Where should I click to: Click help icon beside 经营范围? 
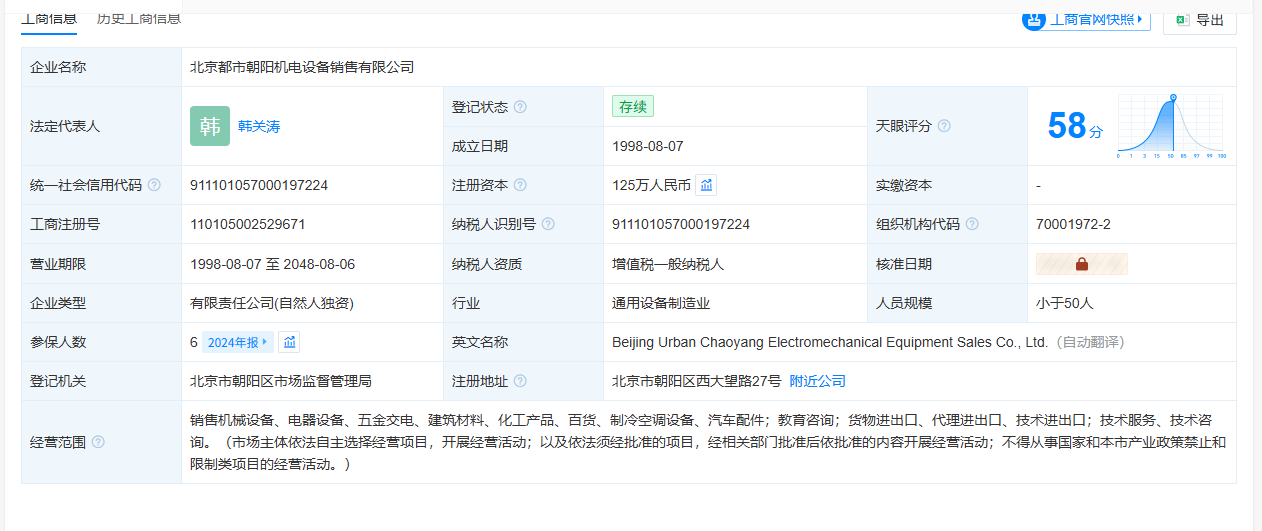[x=98, y=442]
